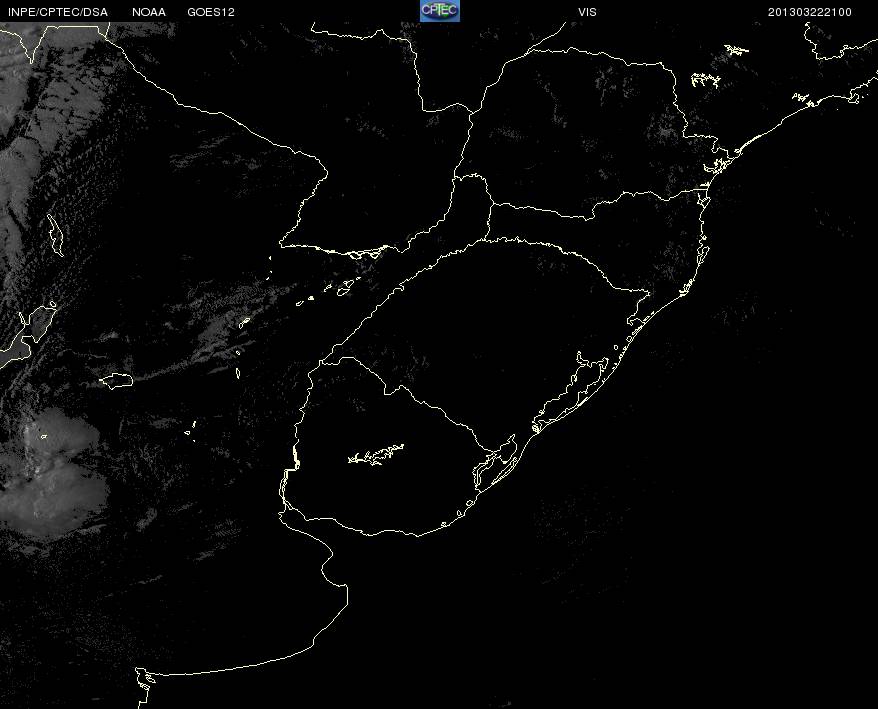The width and height of the screenshot is (878, 709).
Task: Click the NOAA label
Action: tap(149, 12)
